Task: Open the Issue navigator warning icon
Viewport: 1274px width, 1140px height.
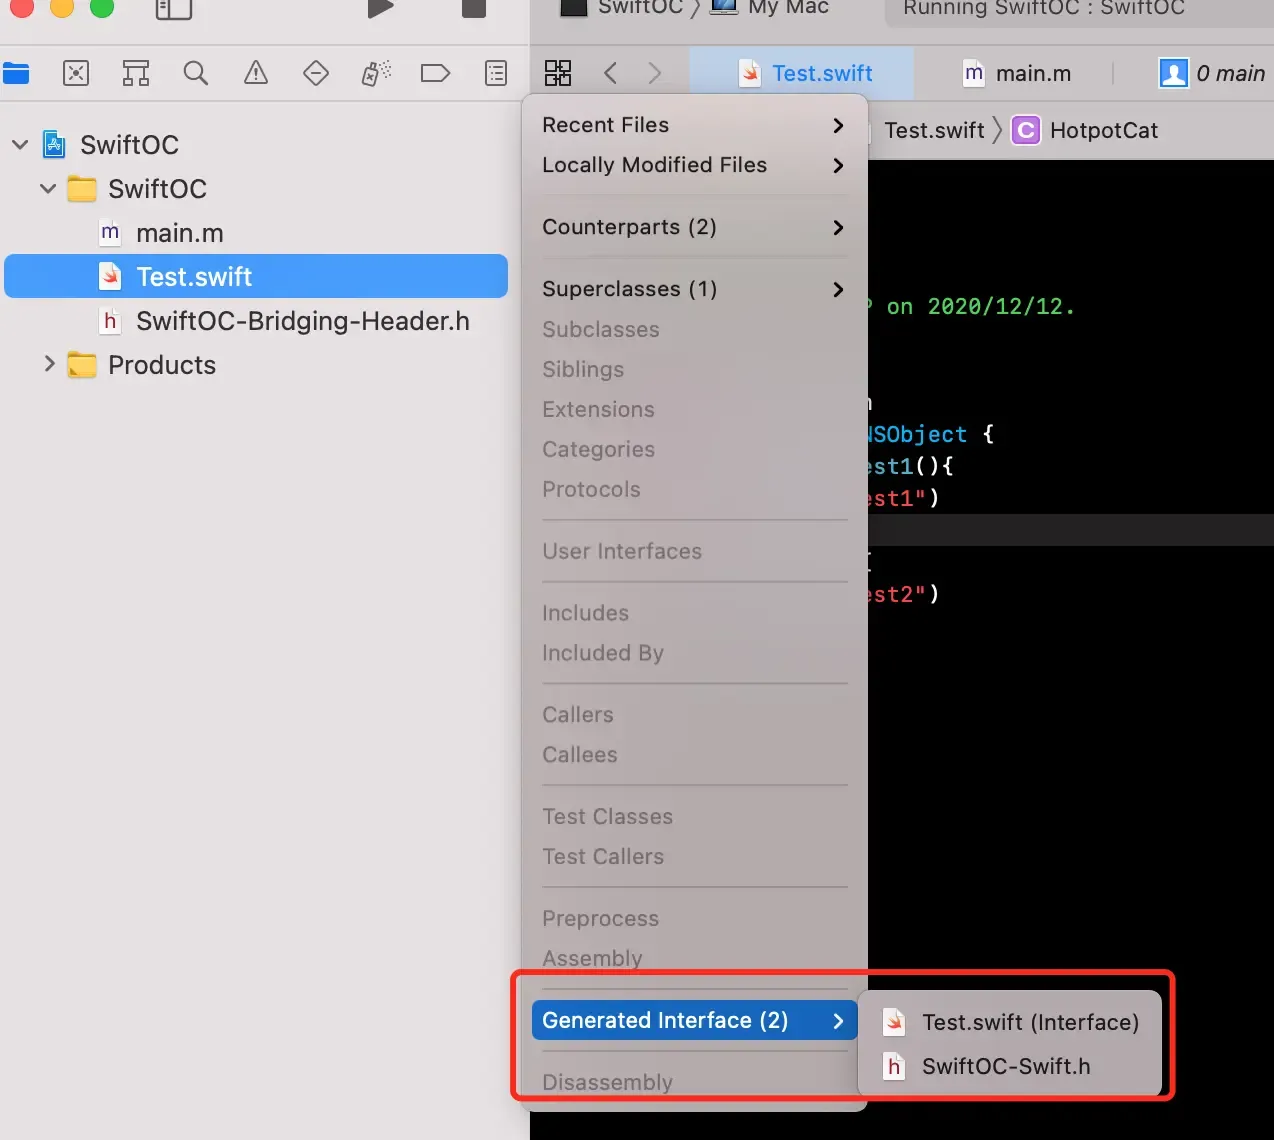Action: [256, 73]
